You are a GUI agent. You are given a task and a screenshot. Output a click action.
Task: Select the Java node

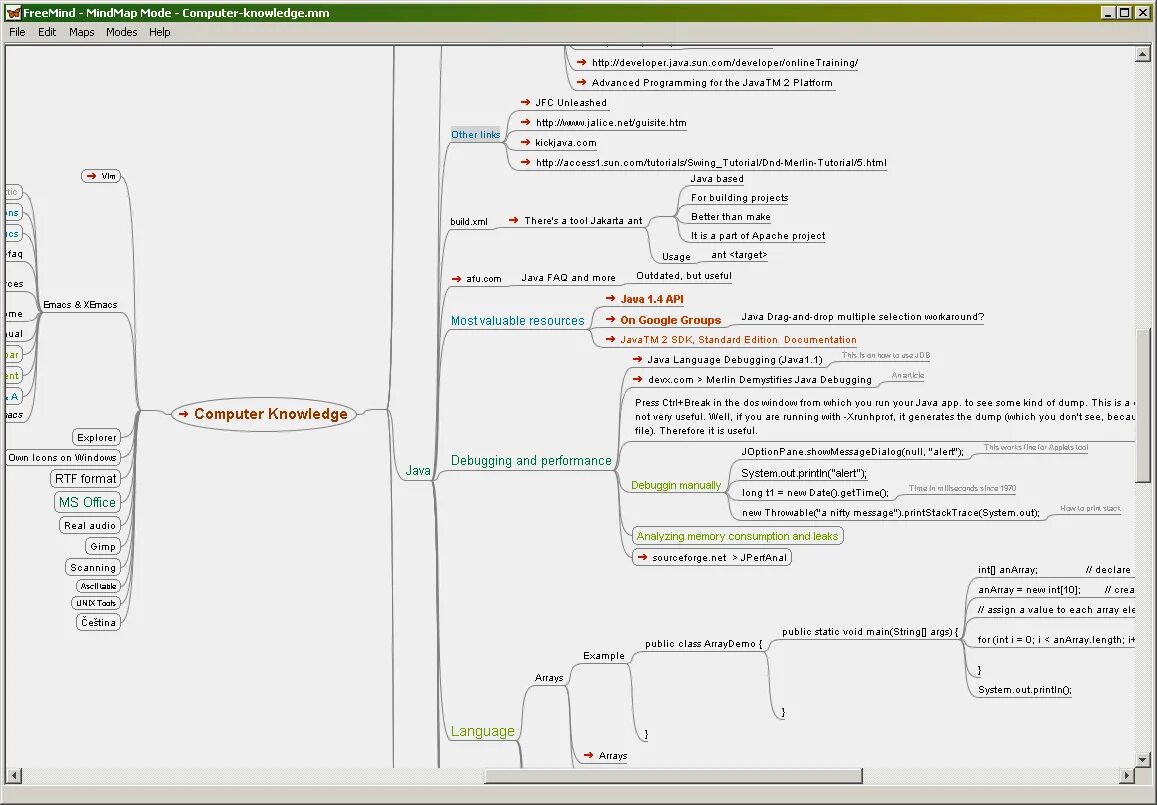pyautogui.click(x=418, y=471)
